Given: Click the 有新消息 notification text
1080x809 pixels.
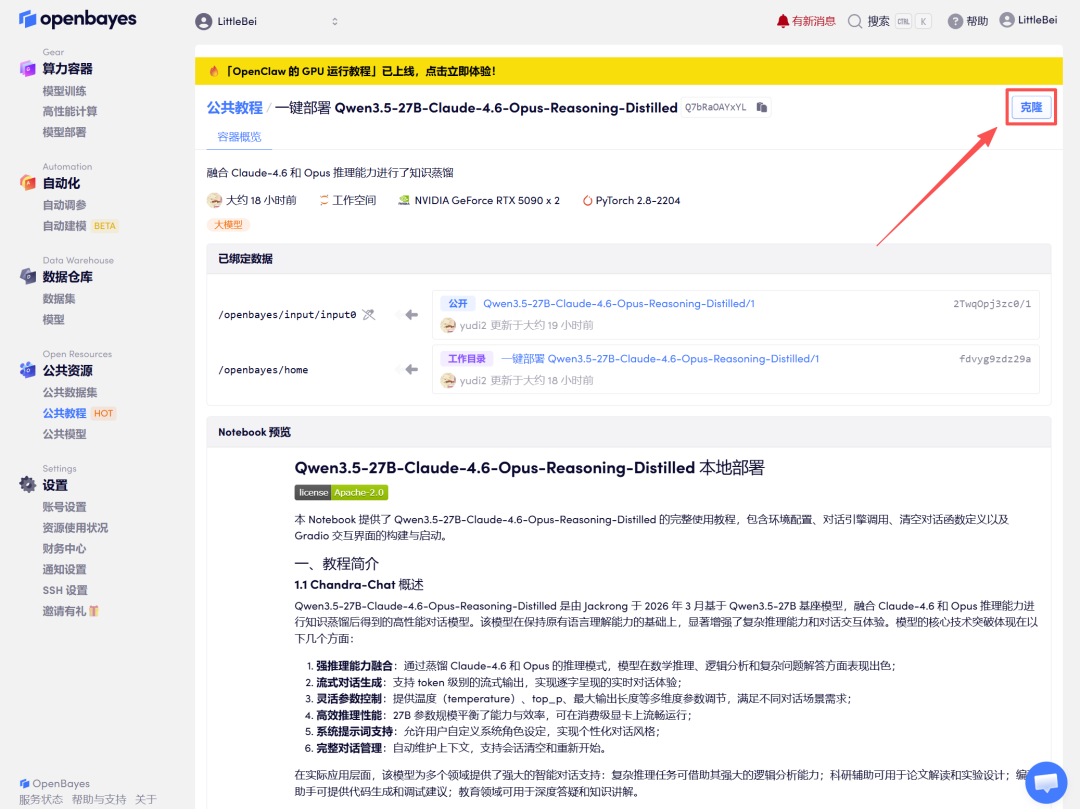Looking at the screenshot, I should pyautogui.click(x=813, y=21).
